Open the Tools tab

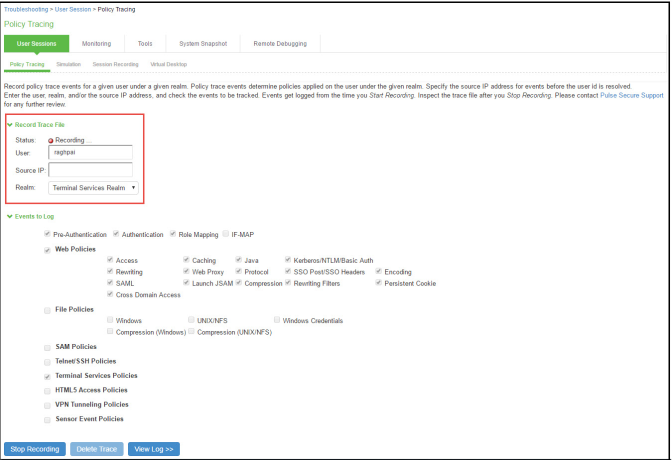click(145, 44)
